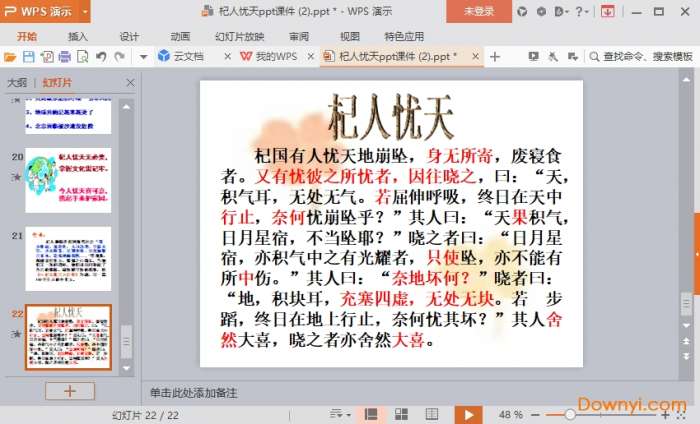700x424 pixels.
Task: Close the 云文档 tab
Action: click(227, 57)
